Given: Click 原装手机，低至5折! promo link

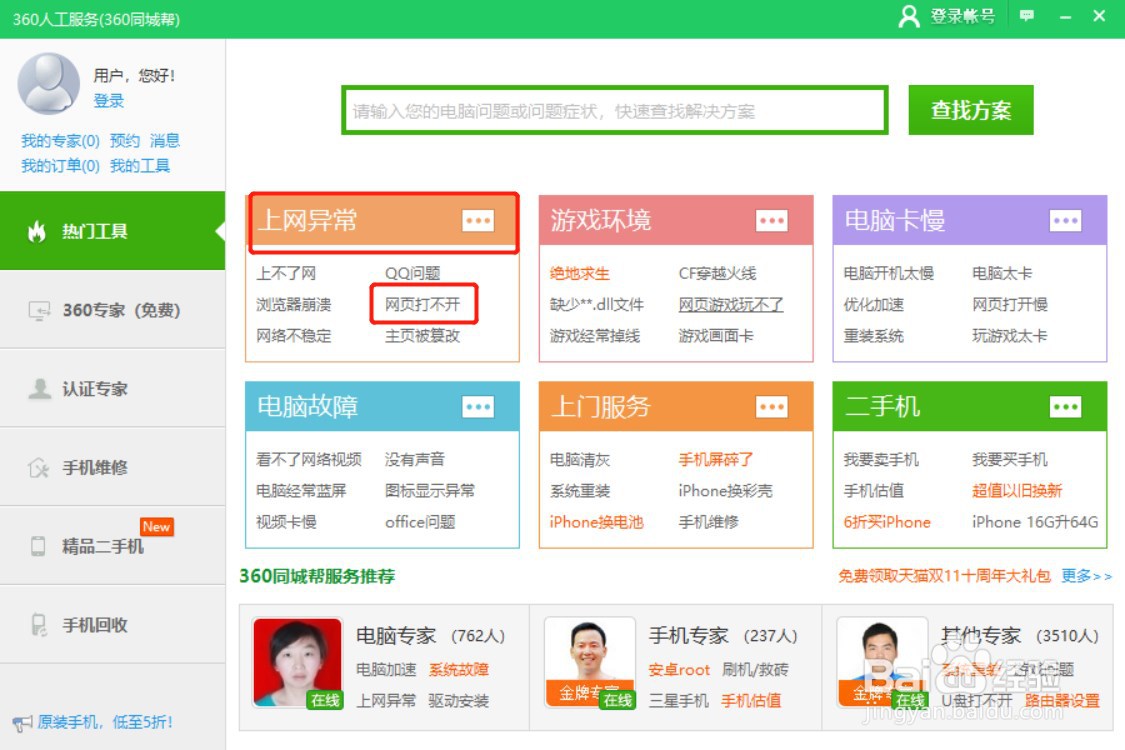Looking at the screenshot, I should (105, 723).
